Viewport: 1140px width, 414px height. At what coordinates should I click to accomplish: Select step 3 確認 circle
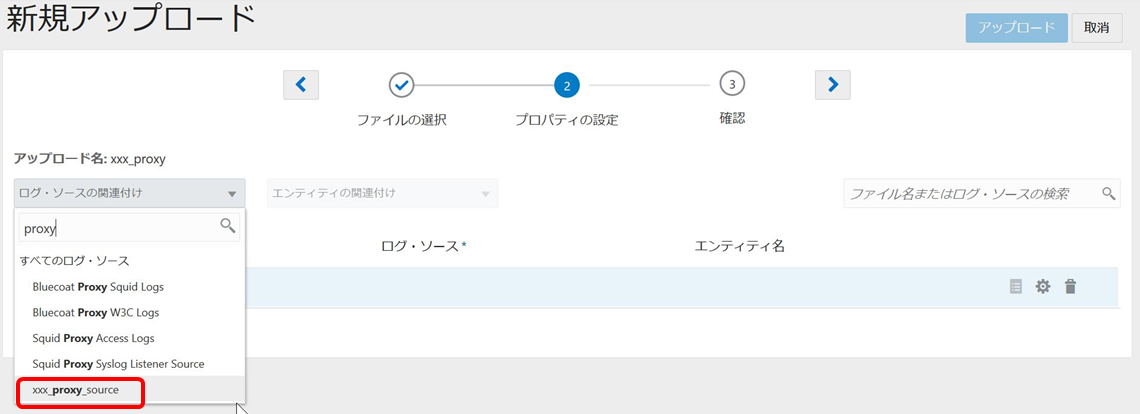pos(732,84)
